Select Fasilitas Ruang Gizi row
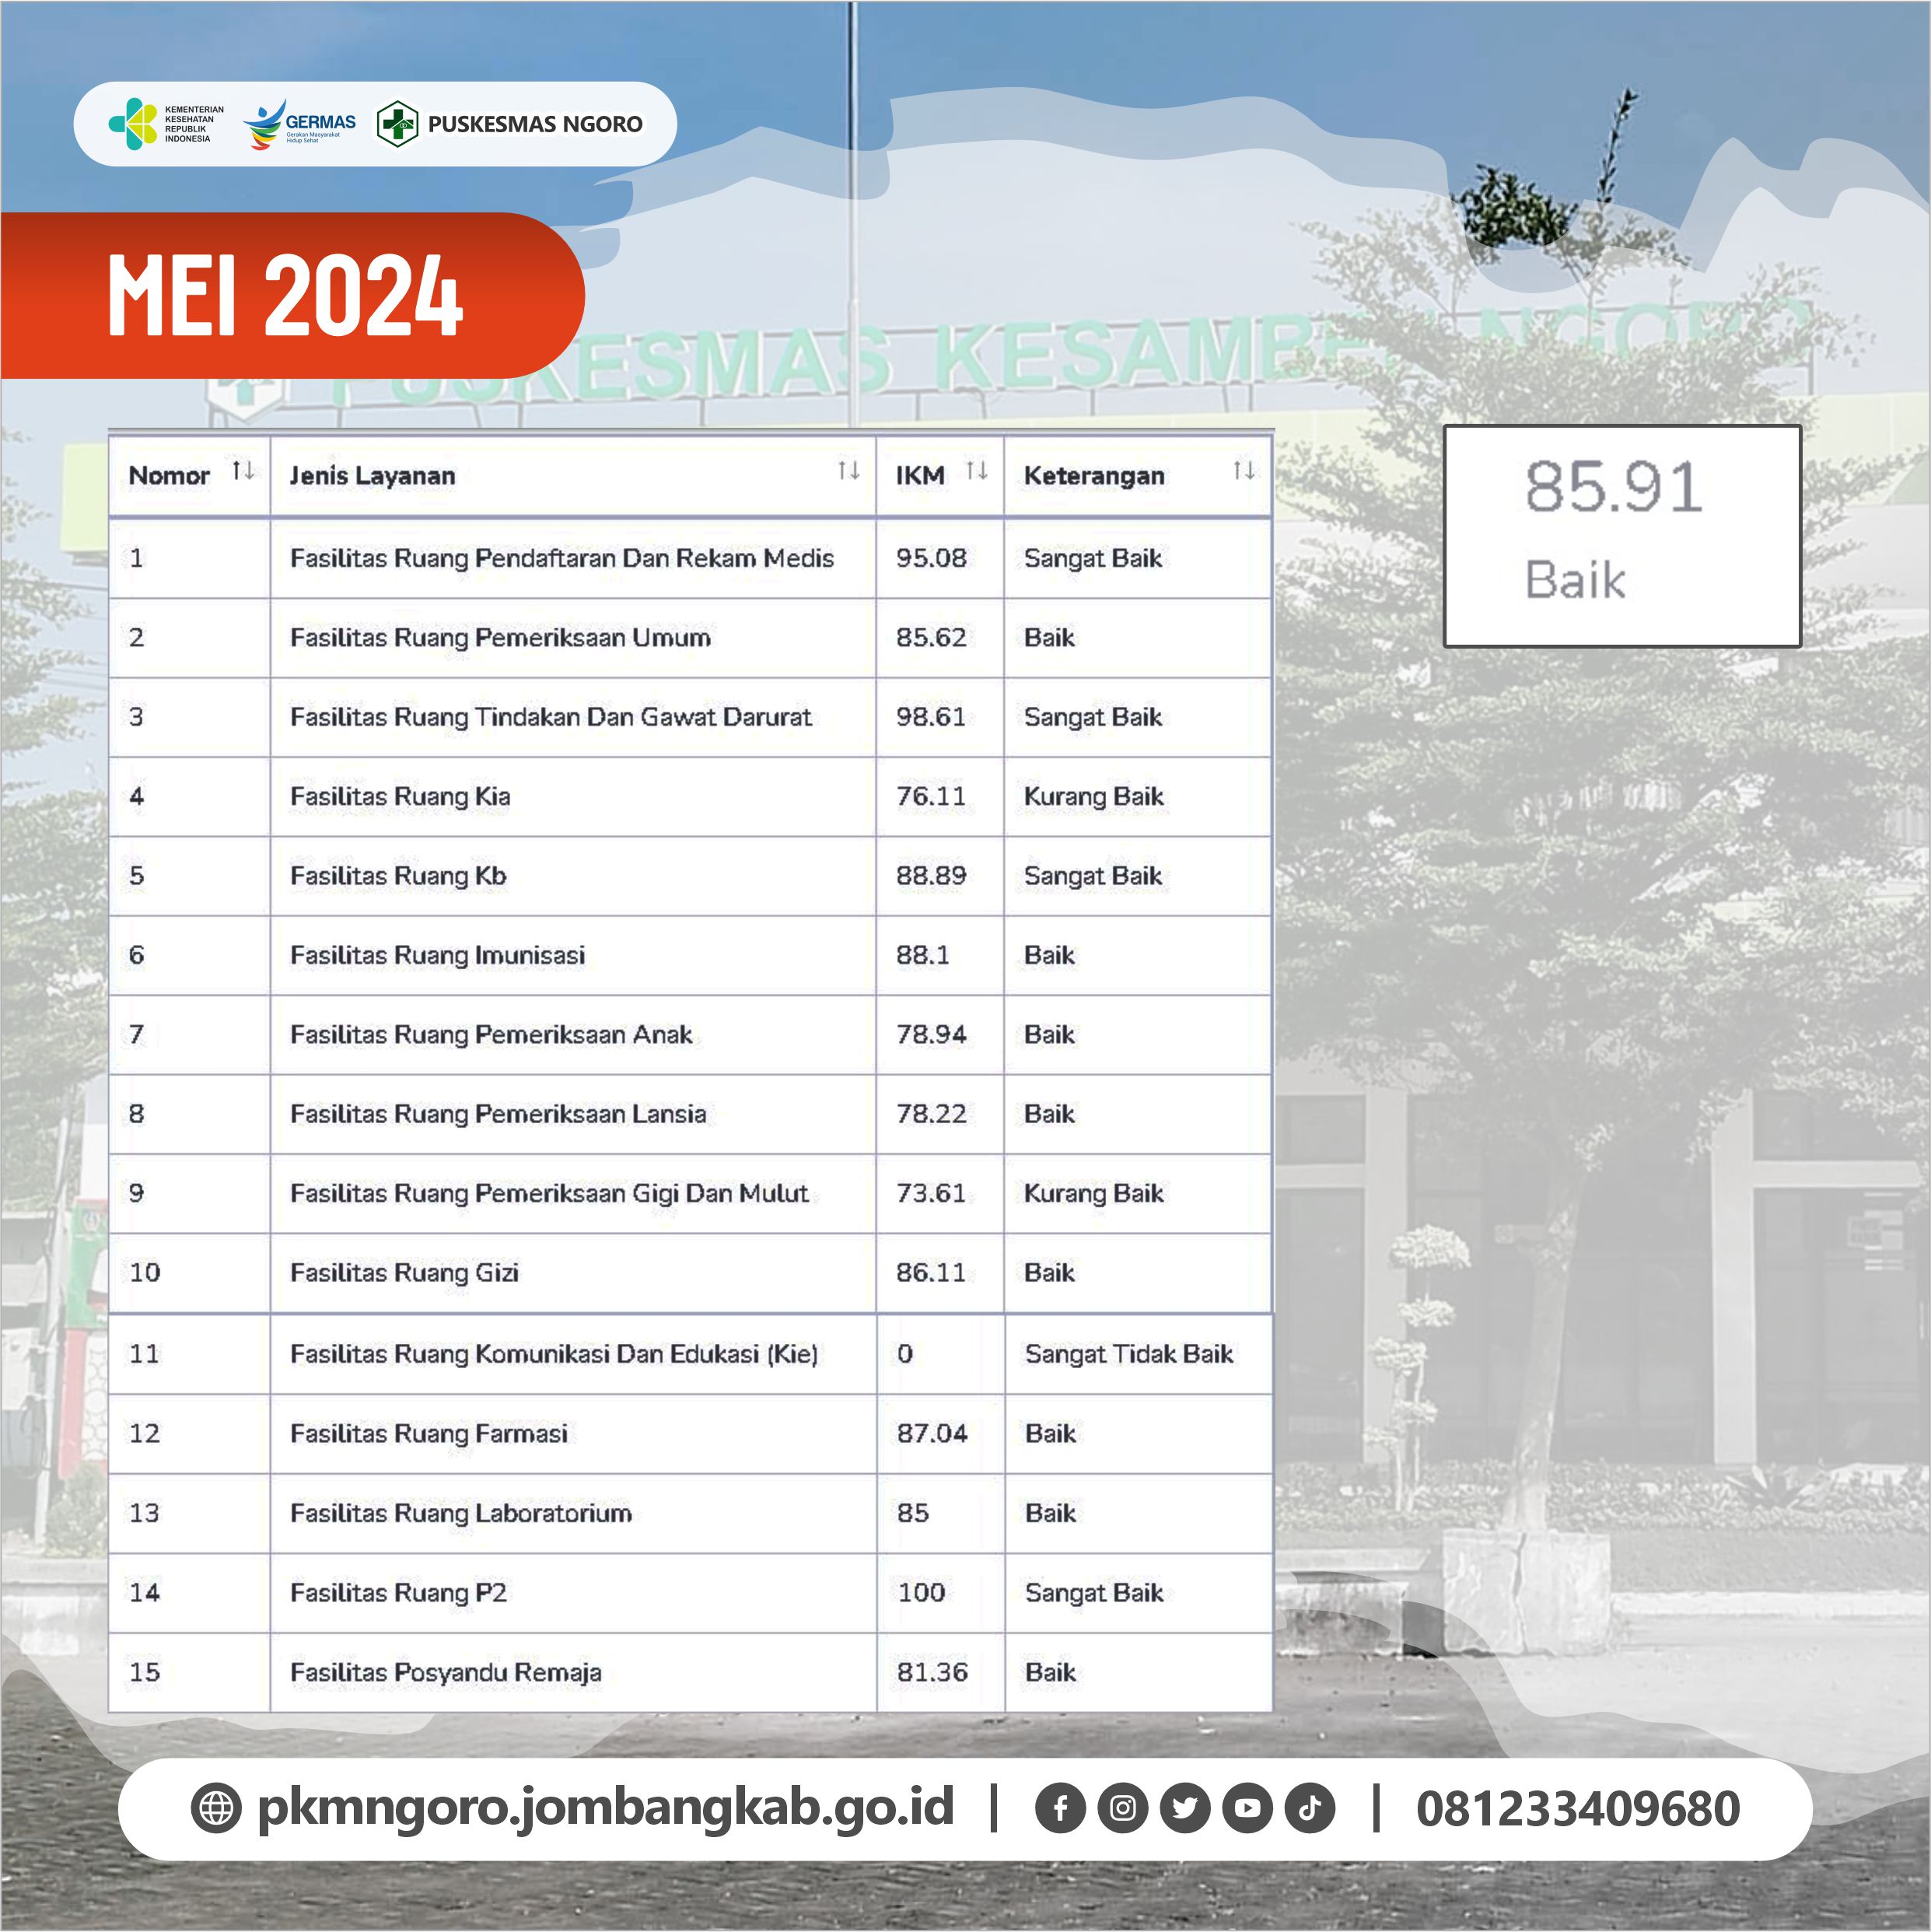The height and width of the screenshot is (1932, 1931). click(x=690, y=1273)
